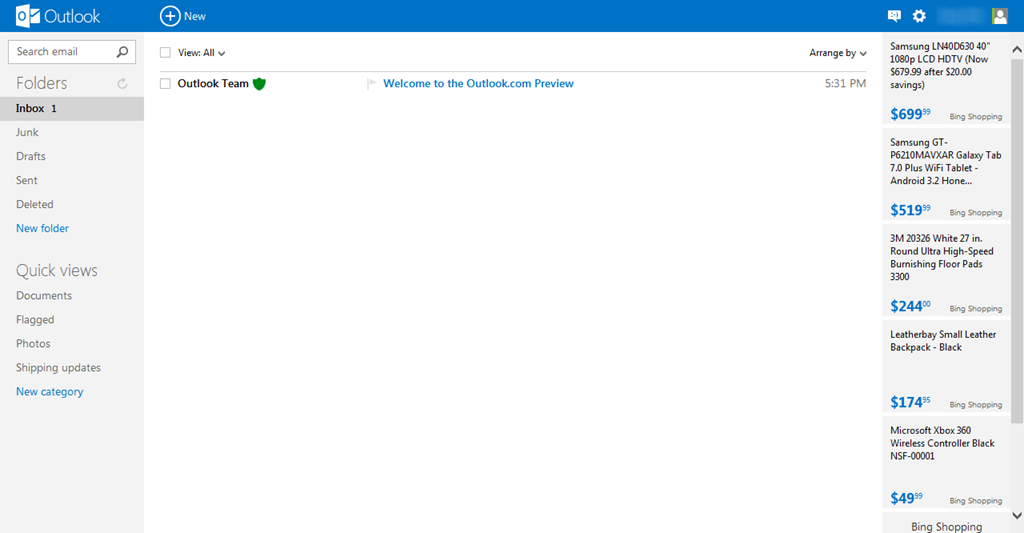Click the New message plus icon
The width and height of the screenshot is (1024, 533).
[170, 16]
